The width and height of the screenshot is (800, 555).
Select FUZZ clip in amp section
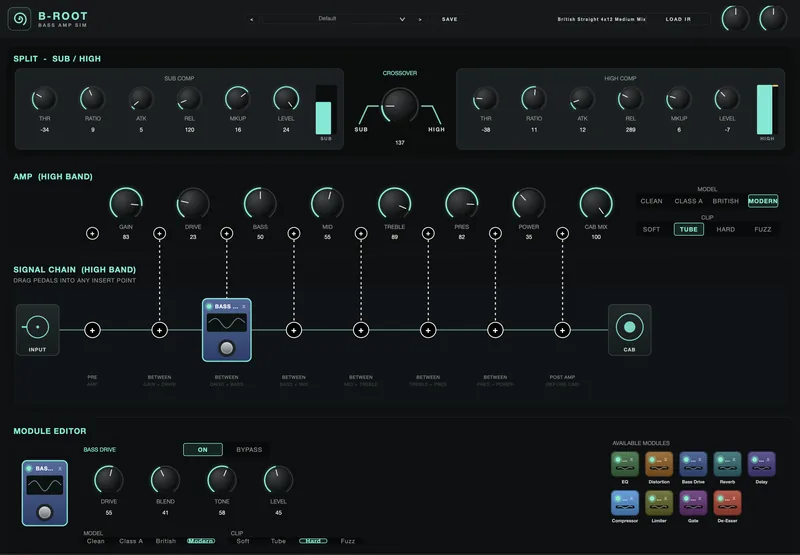click(763, 230)
